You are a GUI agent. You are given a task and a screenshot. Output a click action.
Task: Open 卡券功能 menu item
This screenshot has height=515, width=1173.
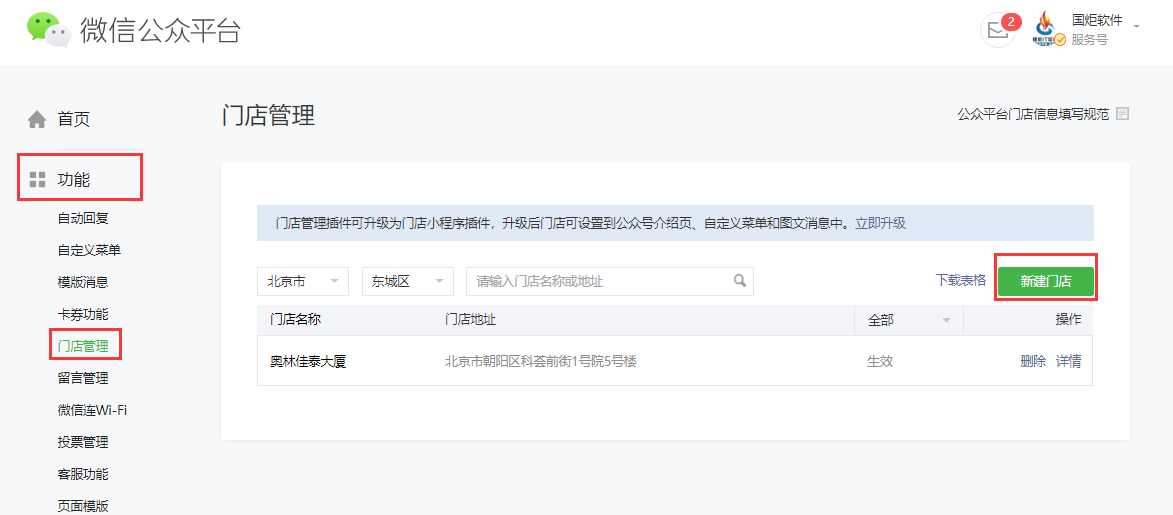point(83,314)
